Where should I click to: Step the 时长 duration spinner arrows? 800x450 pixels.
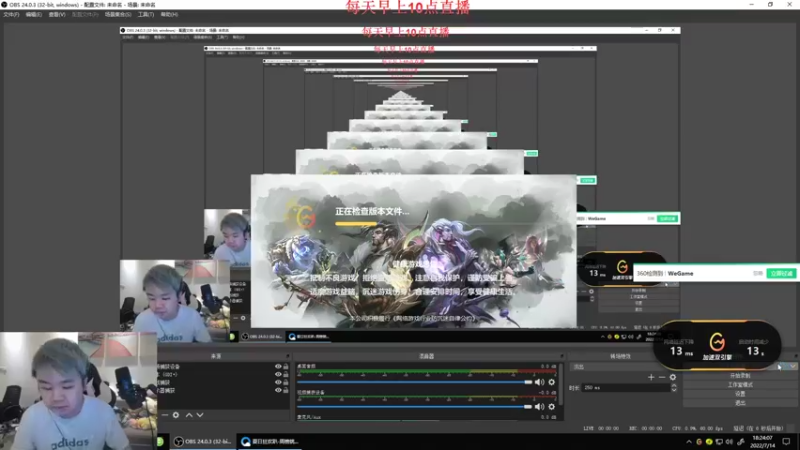[x=674, y=388]
